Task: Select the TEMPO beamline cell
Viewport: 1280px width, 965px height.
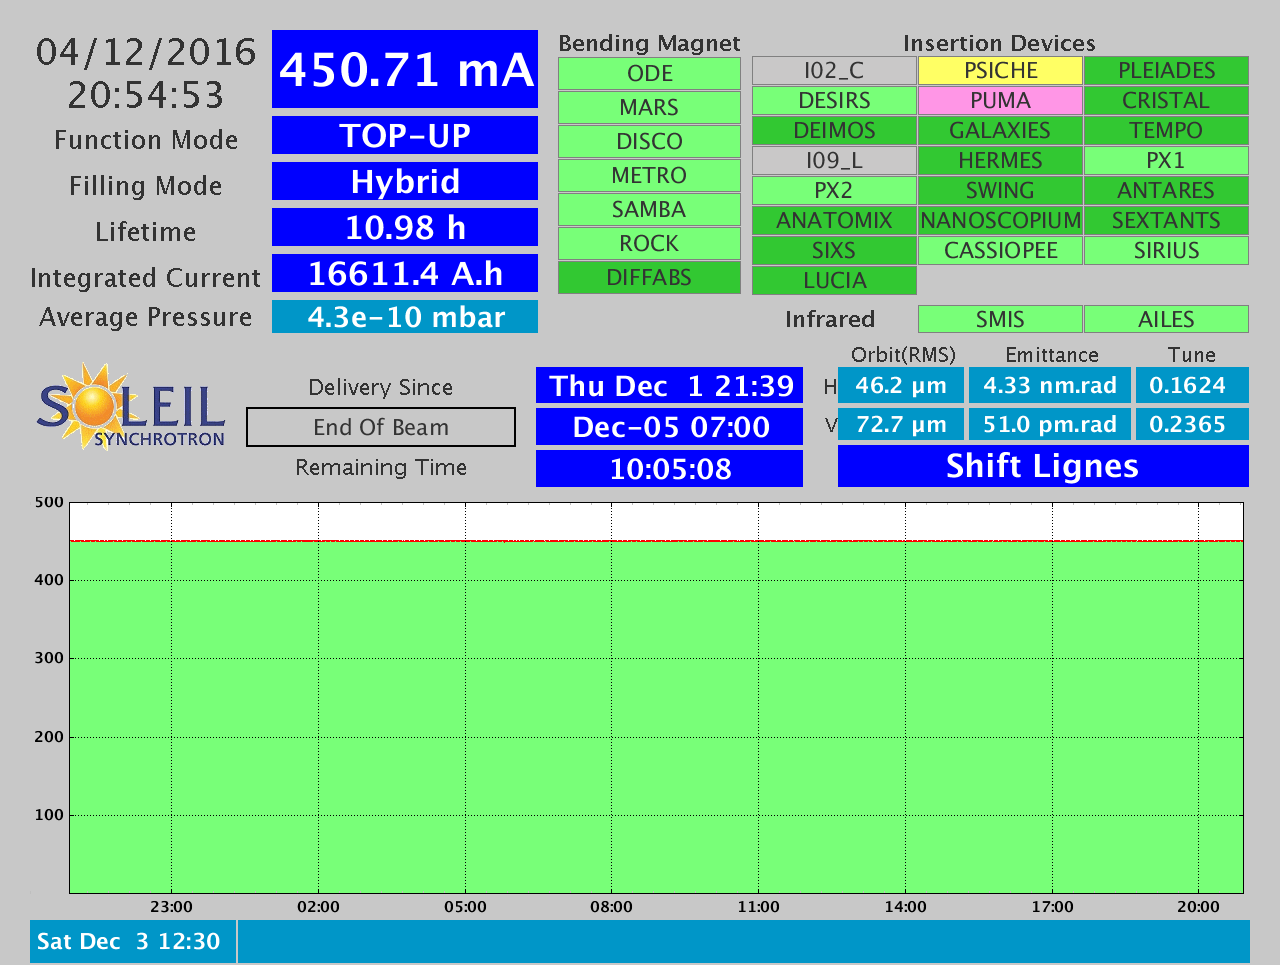Action: click(1166, 130)
